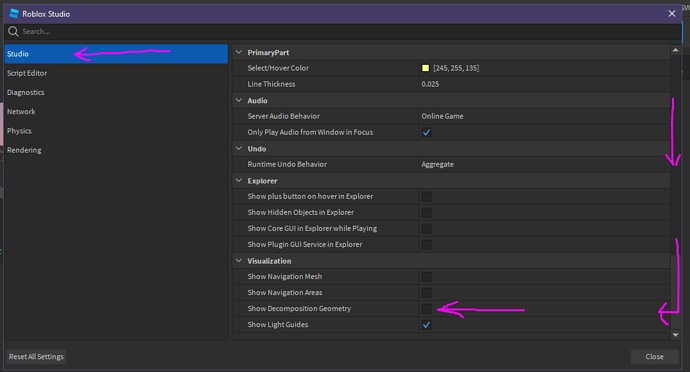Open the Select/Hover Color swatch
Viewport: 690px width, 372px height.
[x=426, y=68]
